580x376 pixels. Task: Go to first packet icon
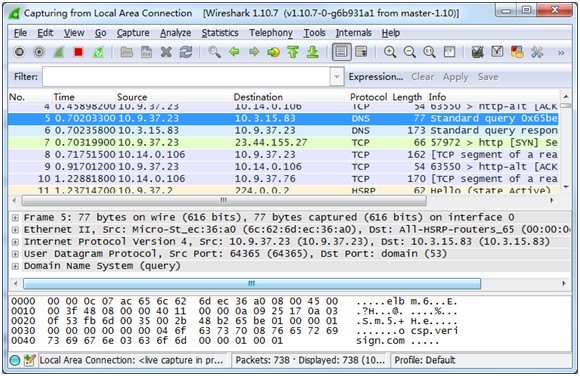click(x=293, y=52)
